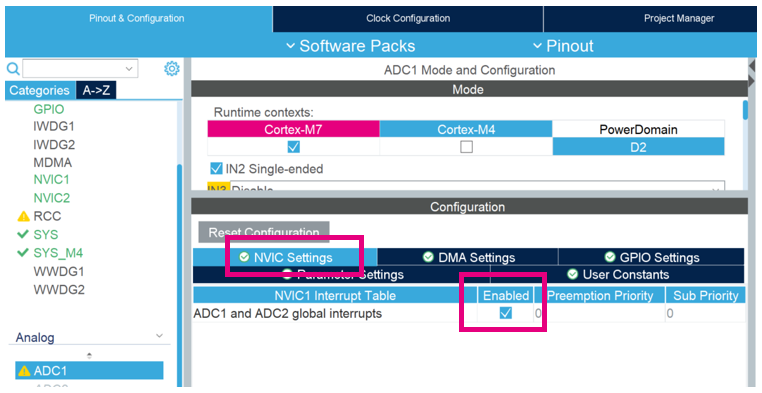Select NVIC1 in the peripheral list
Viewport: 762px width, 393px height.
click(52, 180)
